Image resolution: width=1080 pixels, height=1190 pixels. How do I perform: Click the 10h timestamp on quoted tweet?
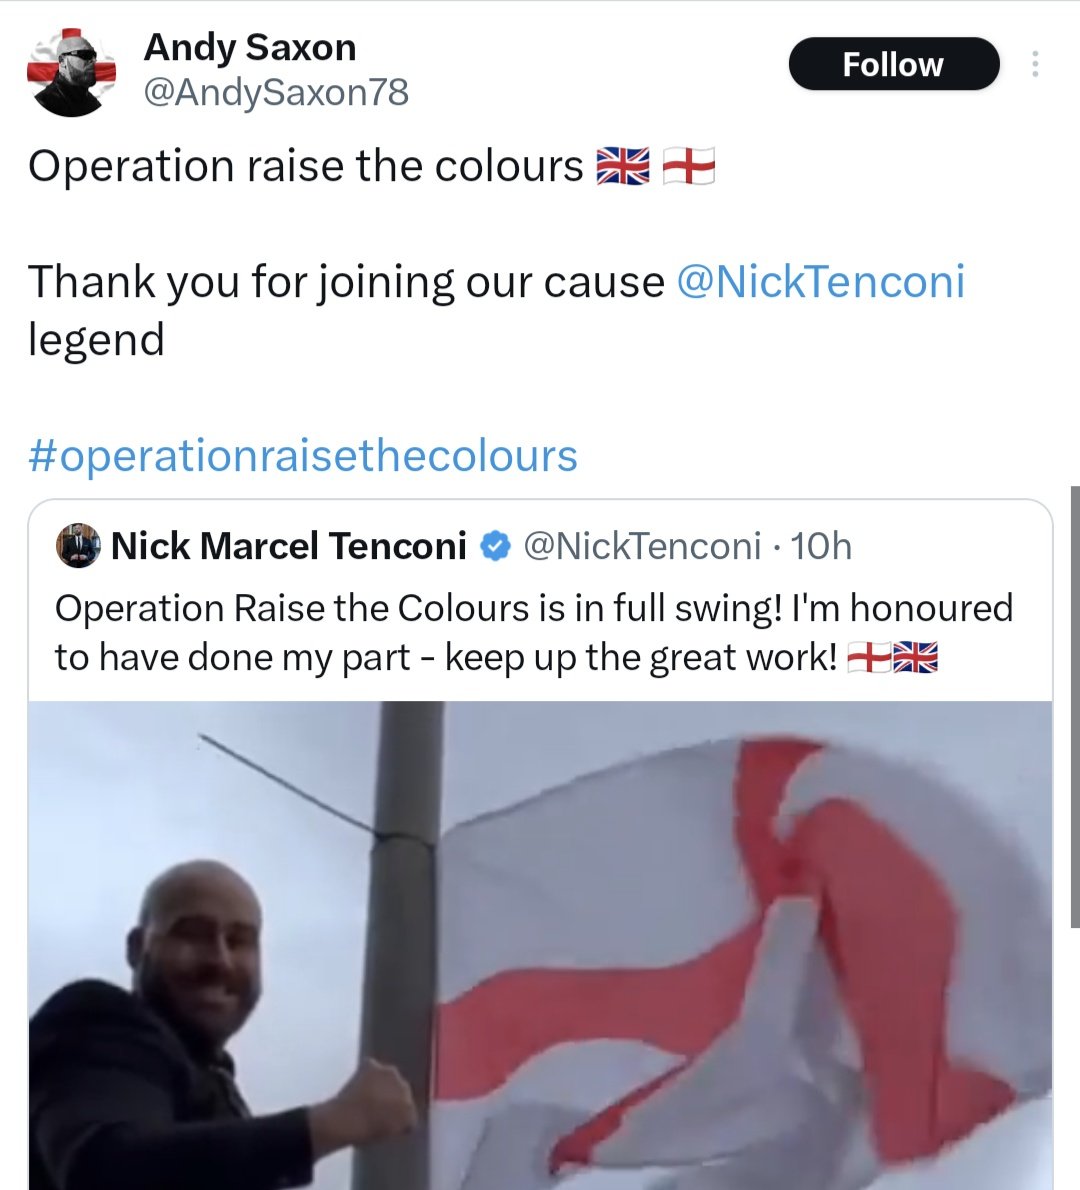click(x=821, y=546)
